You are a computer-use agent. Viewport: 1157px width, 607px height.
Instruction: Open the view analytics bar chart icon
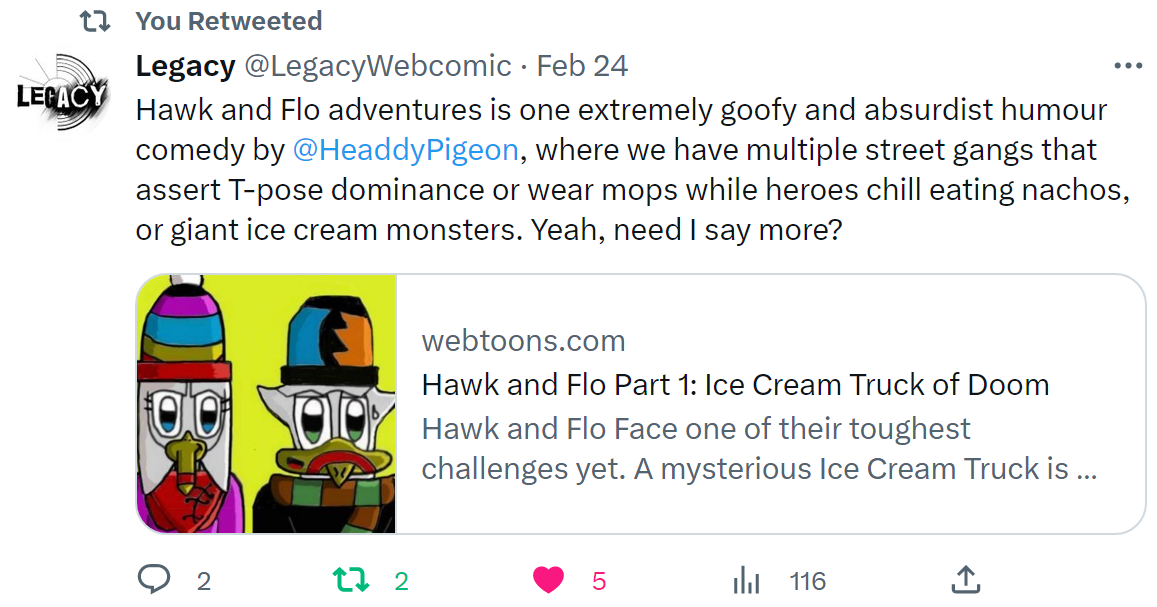[x=746, y=580]
